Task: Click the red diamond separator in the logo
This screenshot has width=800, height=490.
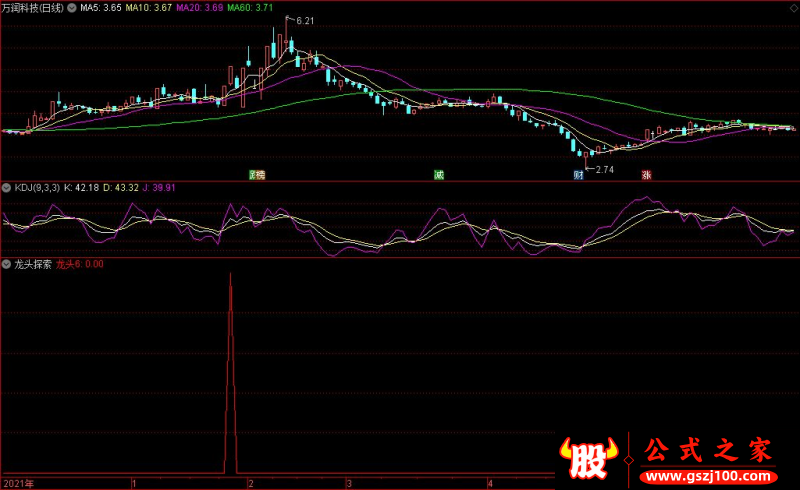Action: 629,460
